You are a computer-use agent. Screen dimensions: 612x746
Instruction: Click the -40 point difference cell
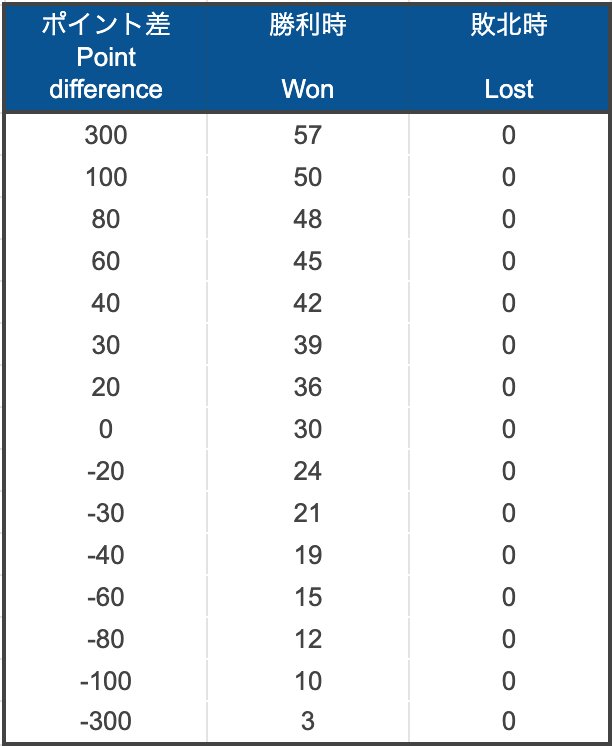pyautogui.click(x=106, y=555)
